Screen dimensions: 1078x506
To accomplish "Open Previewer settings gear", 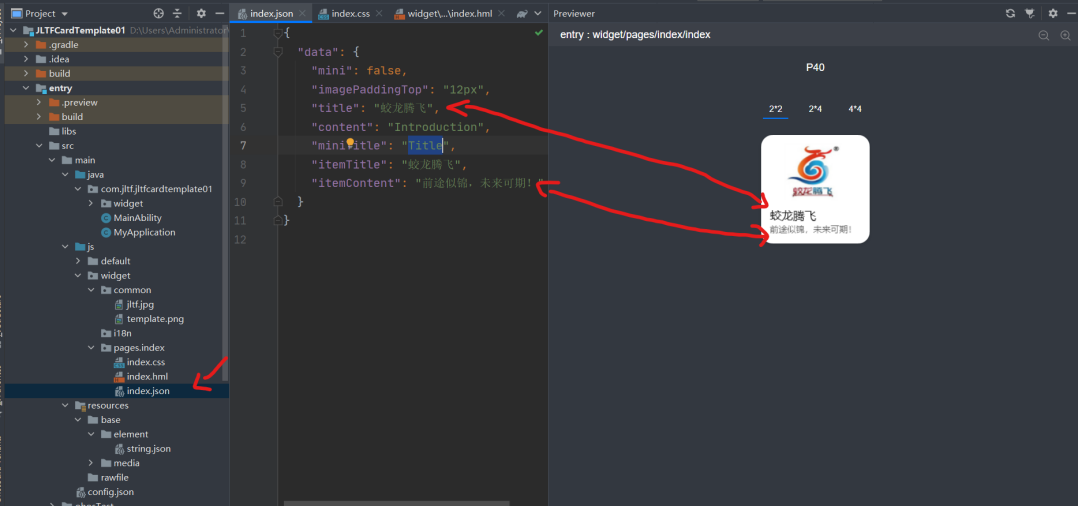I will [1052, 13].
